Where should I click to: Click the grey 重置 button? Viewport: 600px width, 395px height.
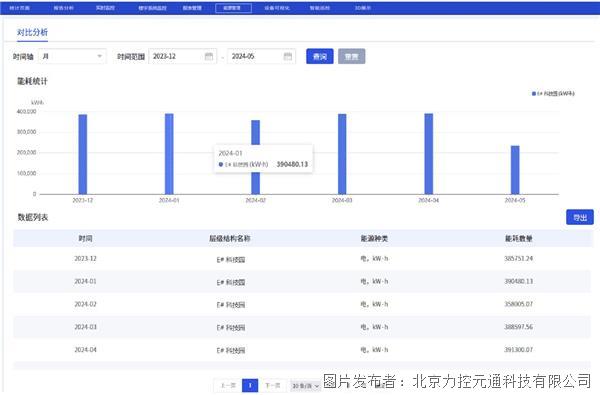tap(352, 57)
